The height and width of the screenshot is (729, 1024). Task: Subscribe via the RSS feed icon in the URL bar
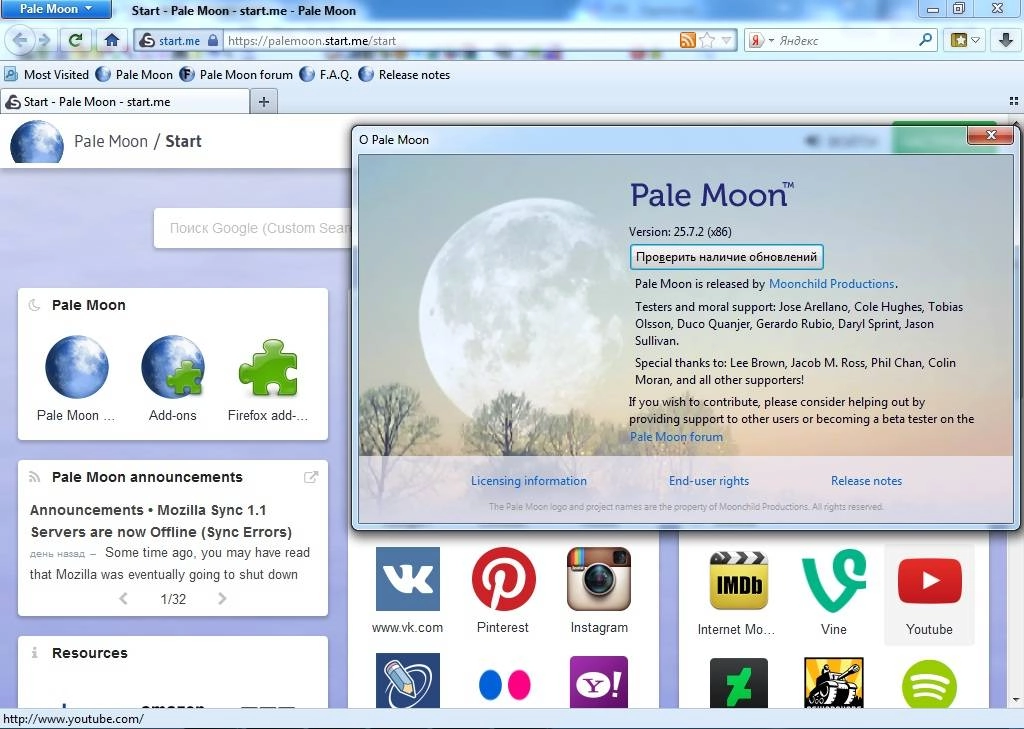pyautogui.click(x=688, y=40)
